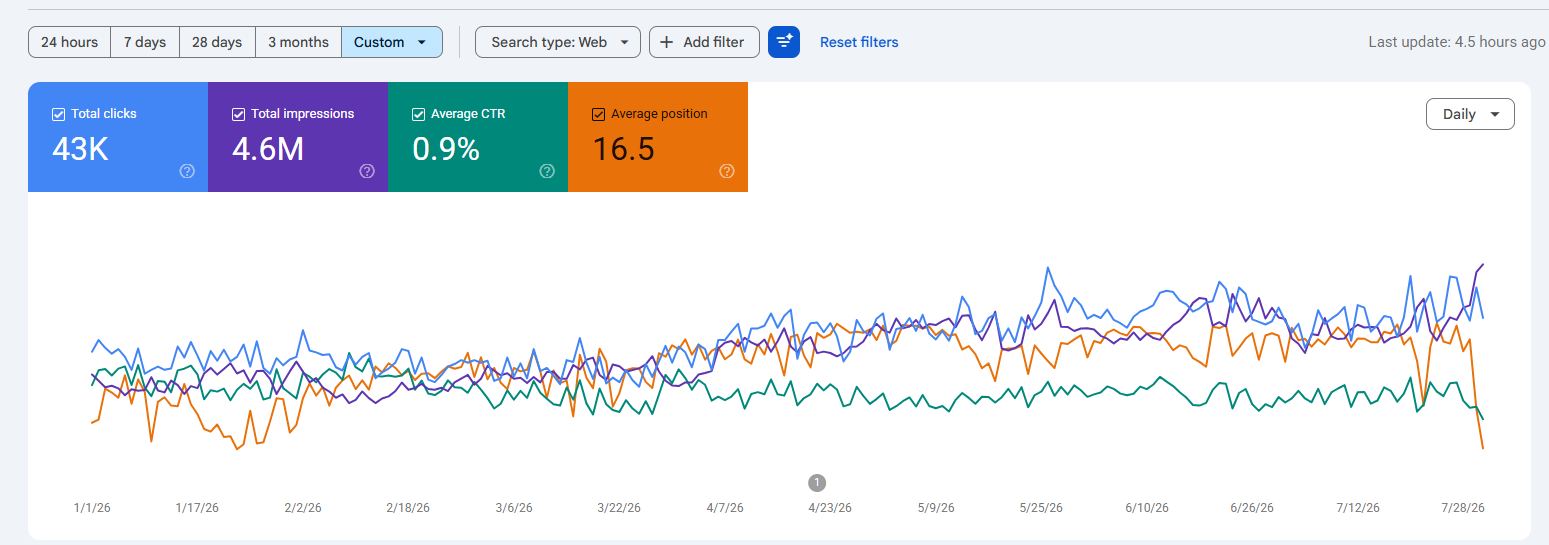Choose the 3 months date range
Viewport: 1549px width, 545px height.
click(298, 42)
